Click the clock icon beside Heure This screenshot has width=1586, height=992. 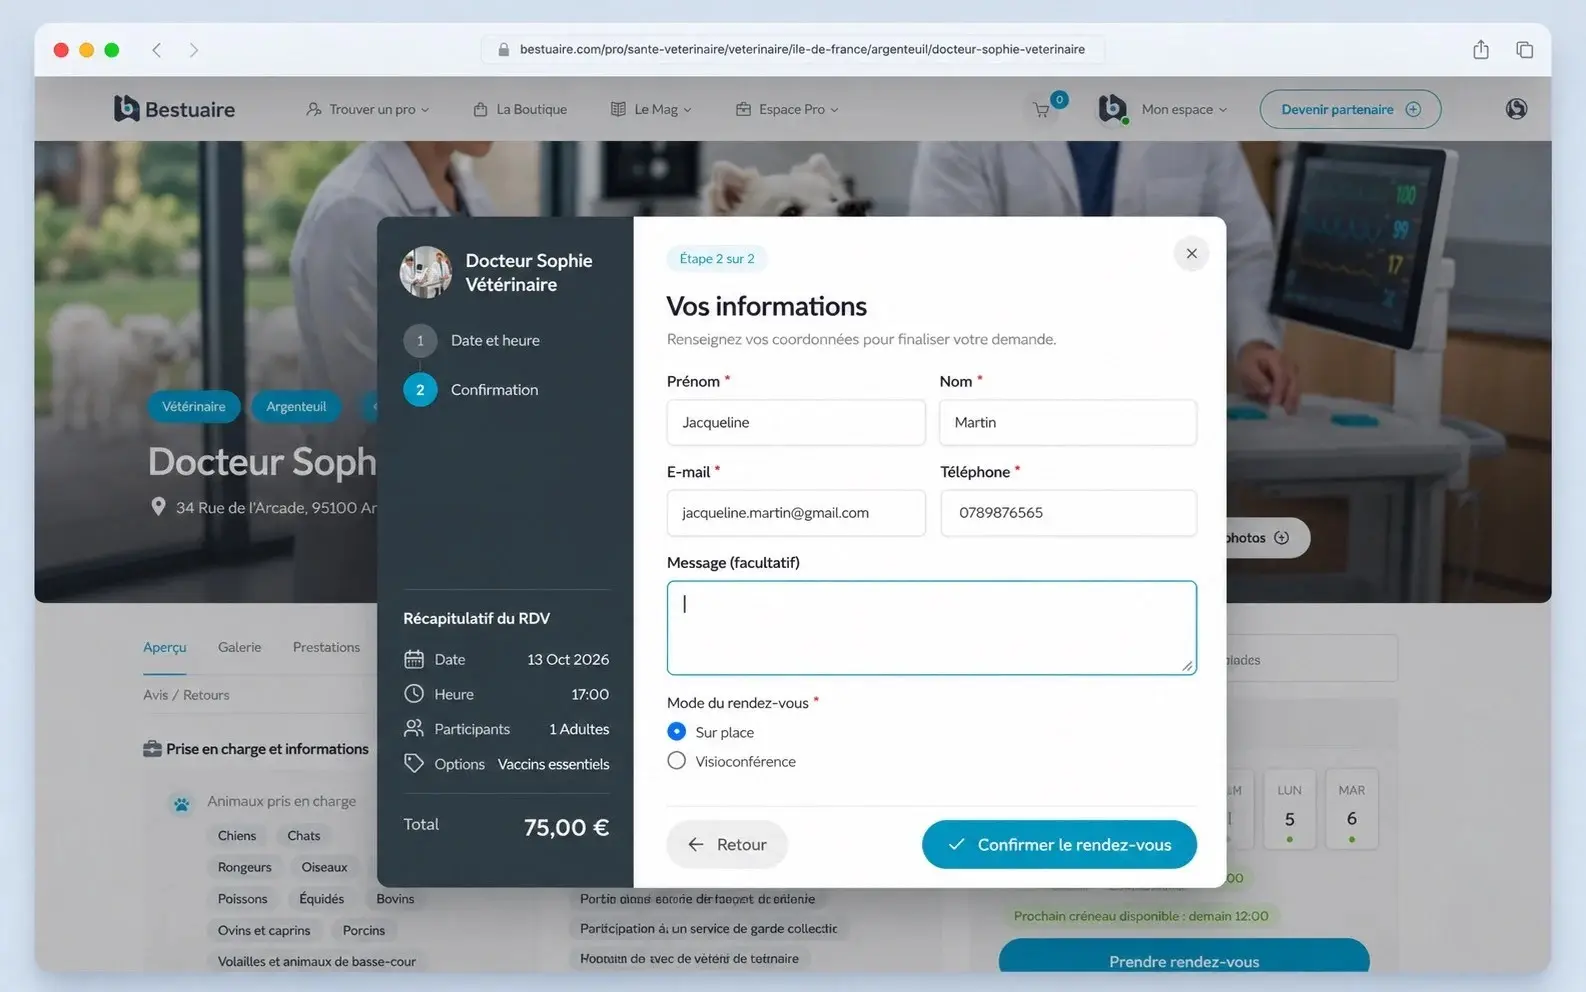point(414,694)
